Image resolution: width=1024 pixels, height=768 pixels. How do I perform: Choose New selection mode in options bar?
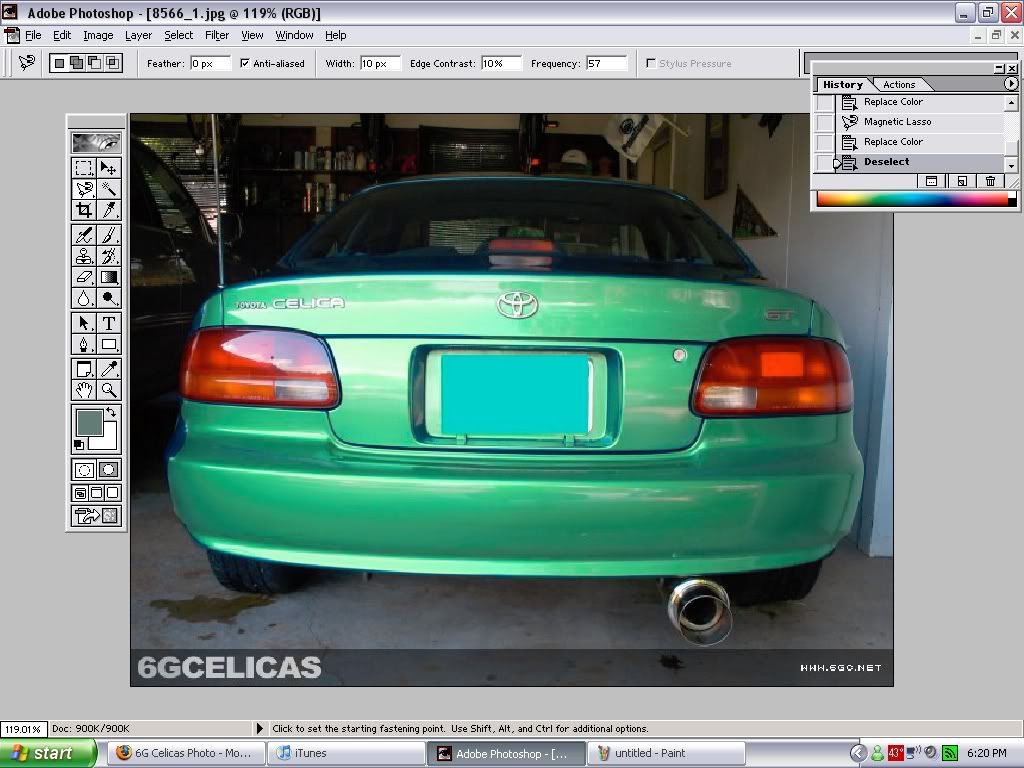point(59,63)
